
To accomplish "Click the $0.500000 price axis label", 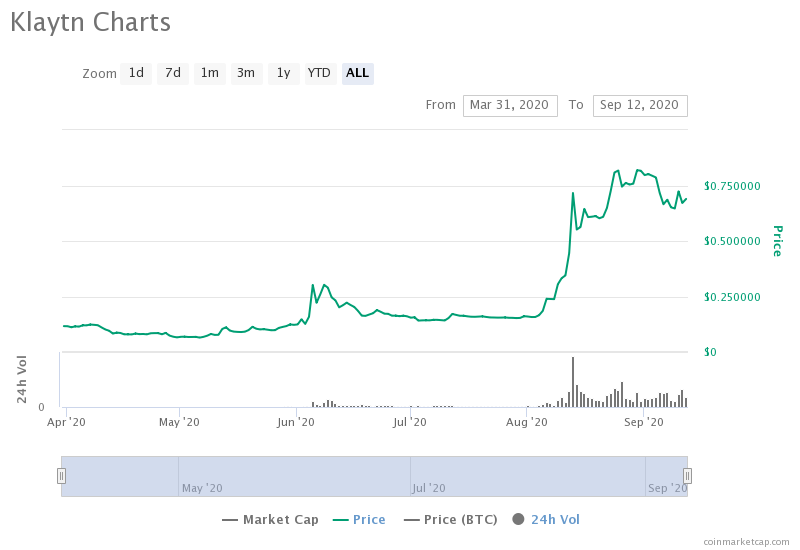I will click(x=732, y=241).
